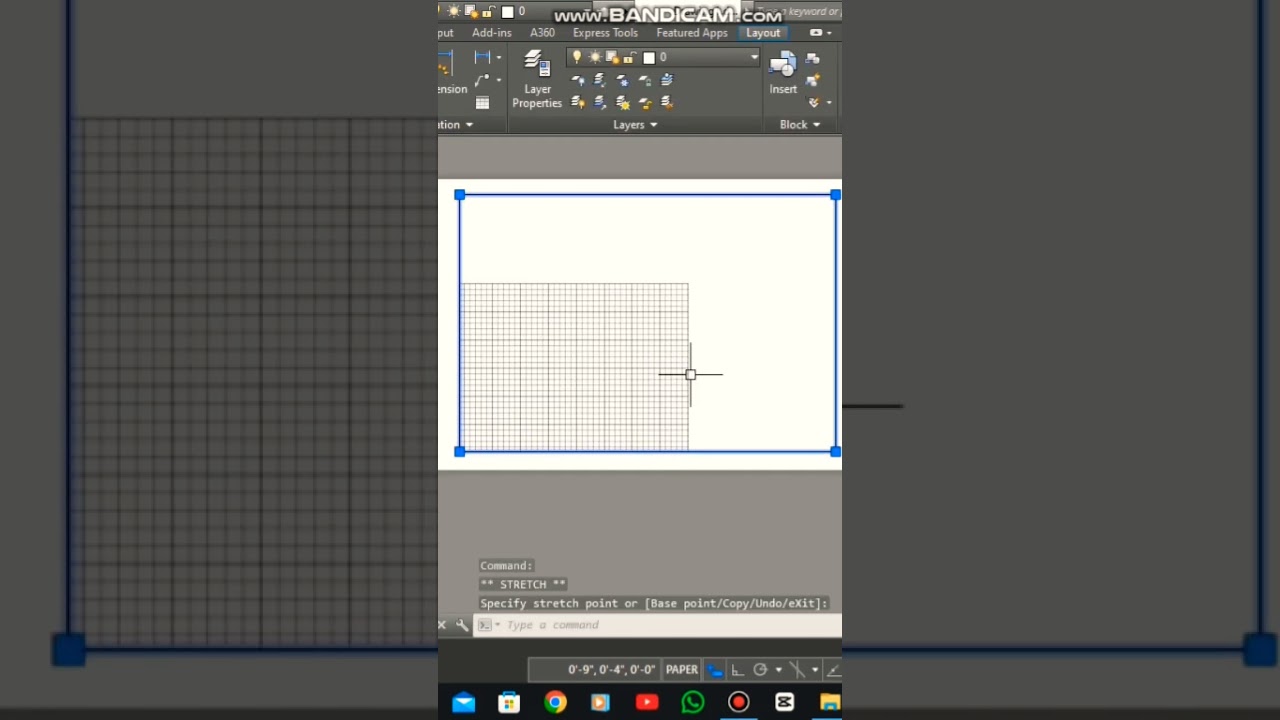The image size is (1280, 720).
Task: Toggle the blue active status button beside PAPER
Action: [715, 670]
